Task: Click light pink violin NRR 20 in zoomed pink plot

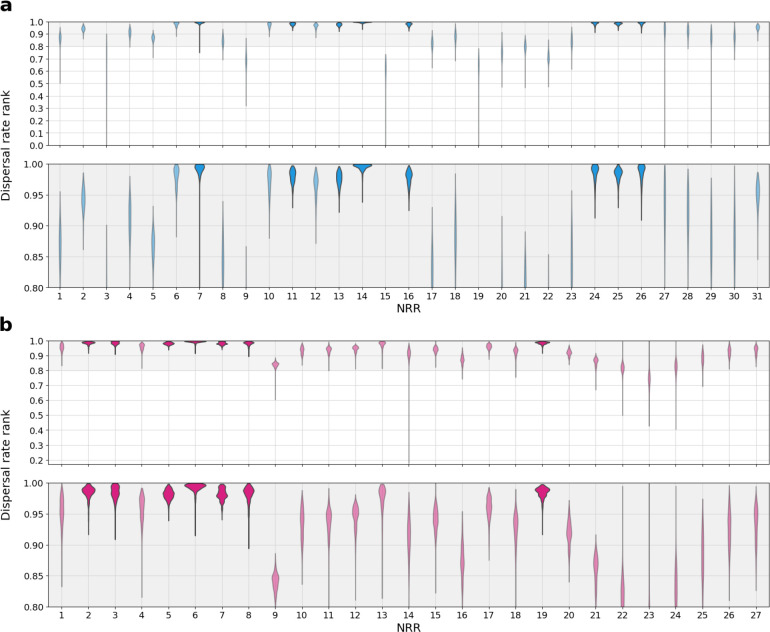Action: [x=569, y=533]
